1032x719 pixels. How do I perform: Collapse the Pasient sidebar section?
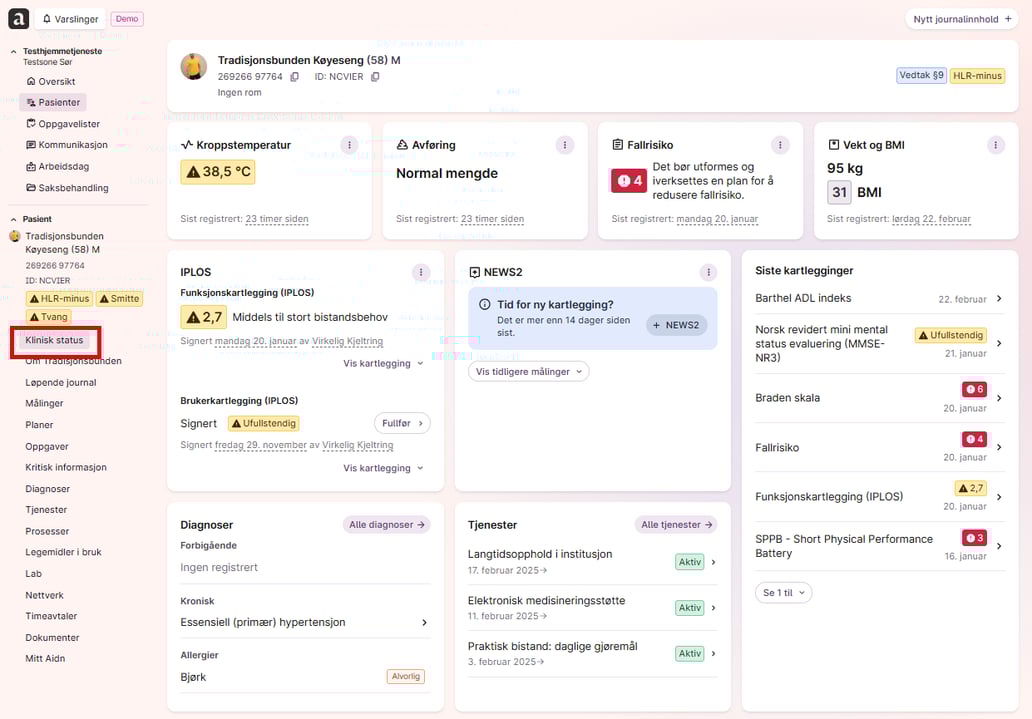point(14,219)
